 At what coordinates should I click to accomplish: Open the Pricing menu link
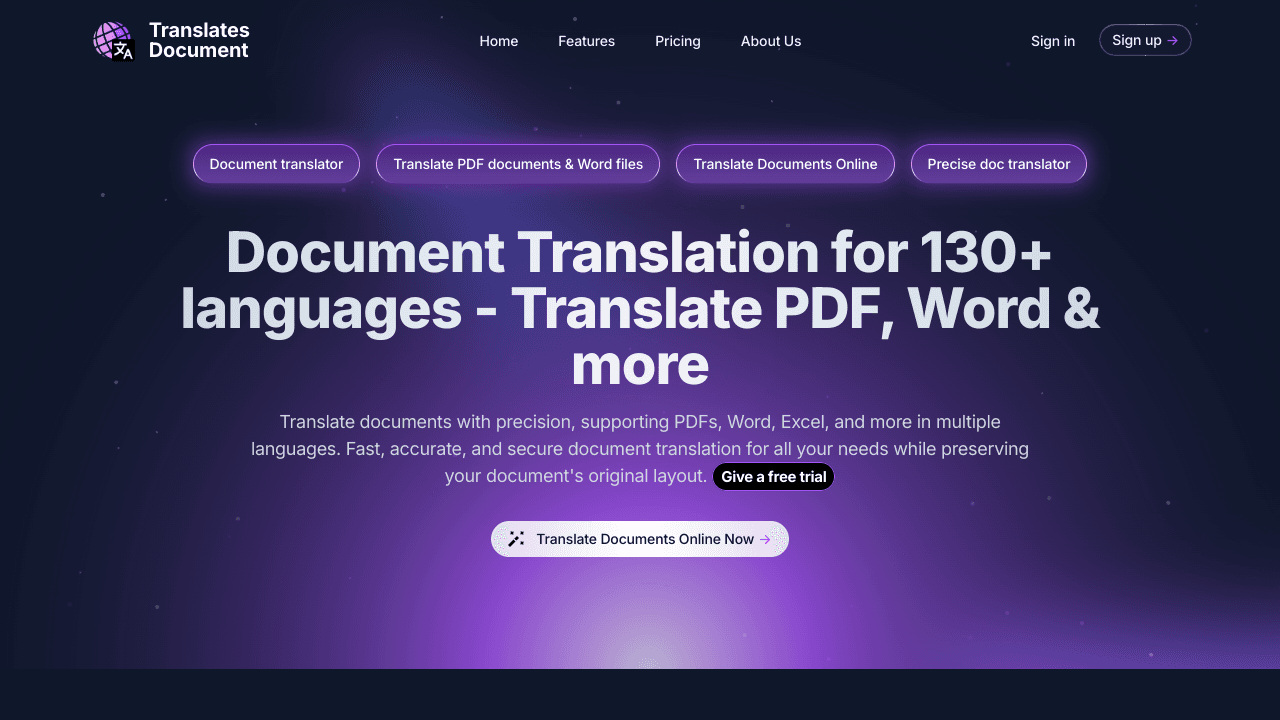(x=678, y=41)
